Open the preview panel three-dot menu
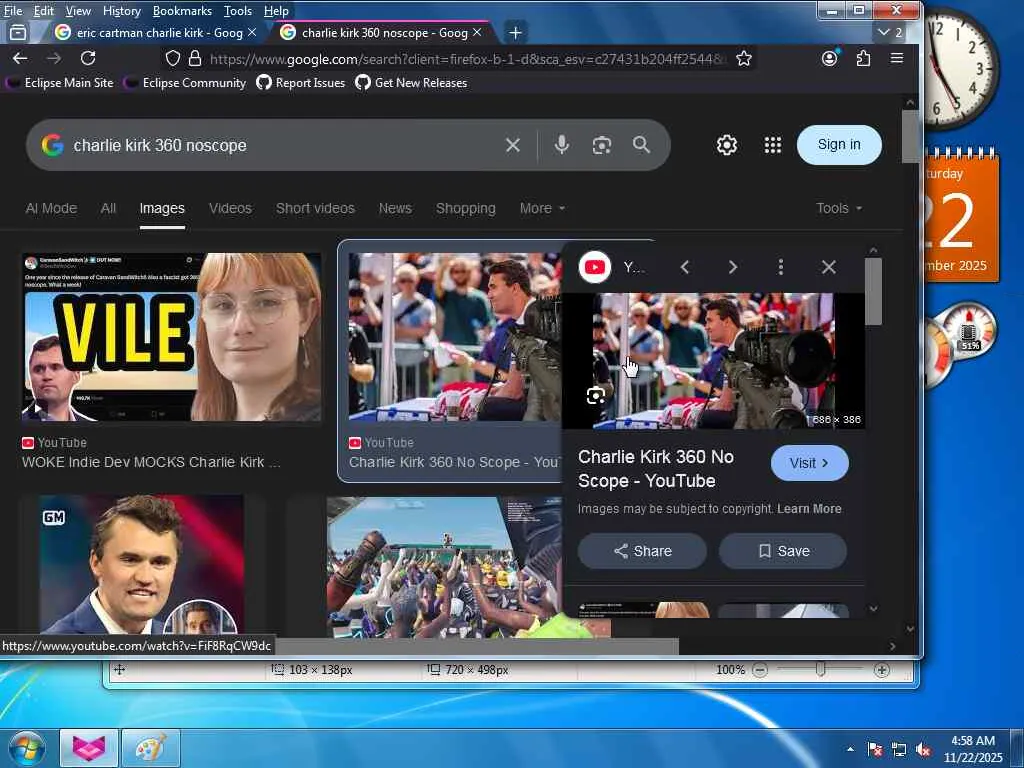Screen dimensions: 1024x768 [x=781, y=267]
